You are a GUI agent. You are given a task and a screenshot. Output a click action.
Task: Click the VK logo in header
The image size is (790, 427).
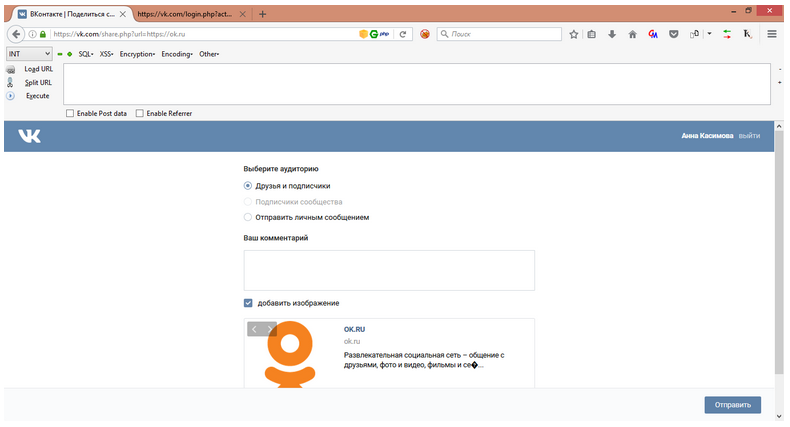click(x=29, y=136)
